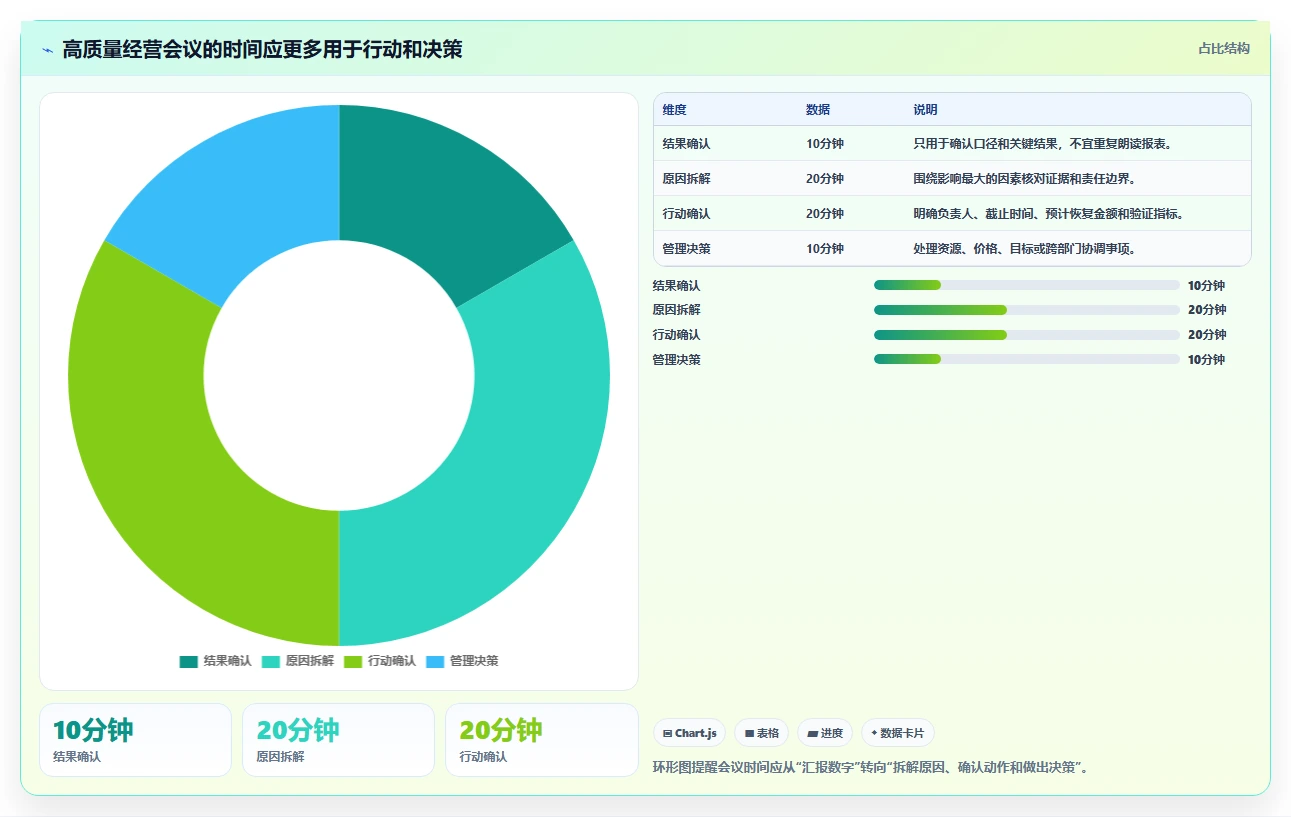
Task: Click the lightning icon beside the title
Action: tap(47, 50)
